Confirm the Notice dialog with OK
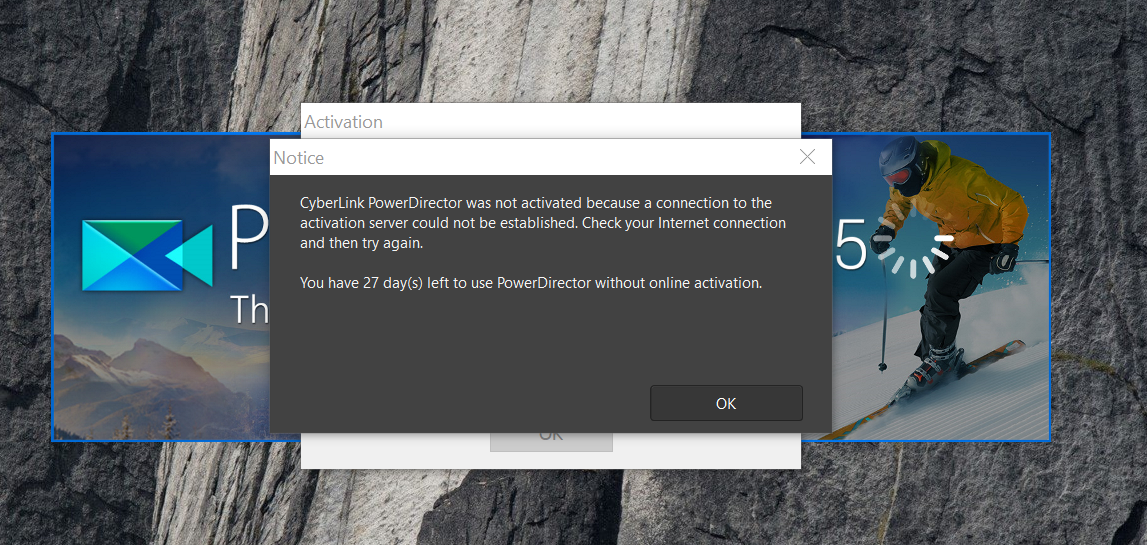The image size is (1147, 545). [x=726, y=403]
